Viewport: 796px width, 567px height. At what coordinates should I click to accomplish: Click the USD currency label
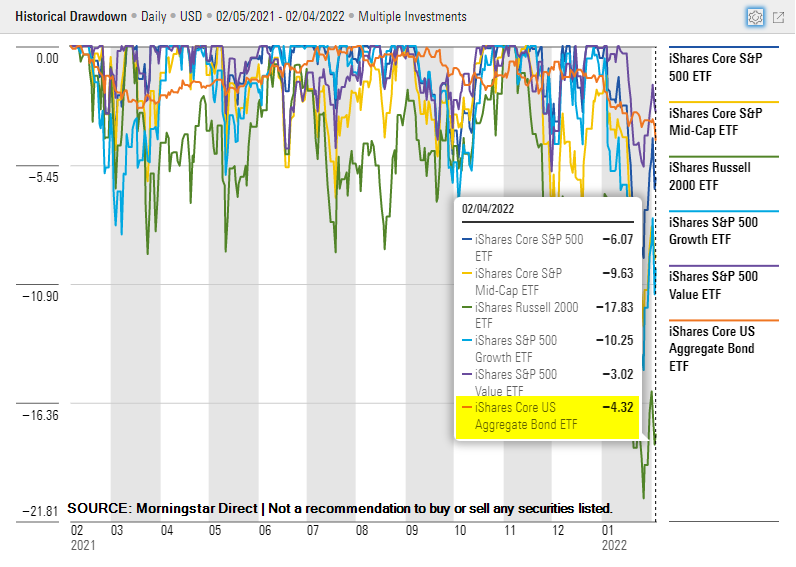191,16
